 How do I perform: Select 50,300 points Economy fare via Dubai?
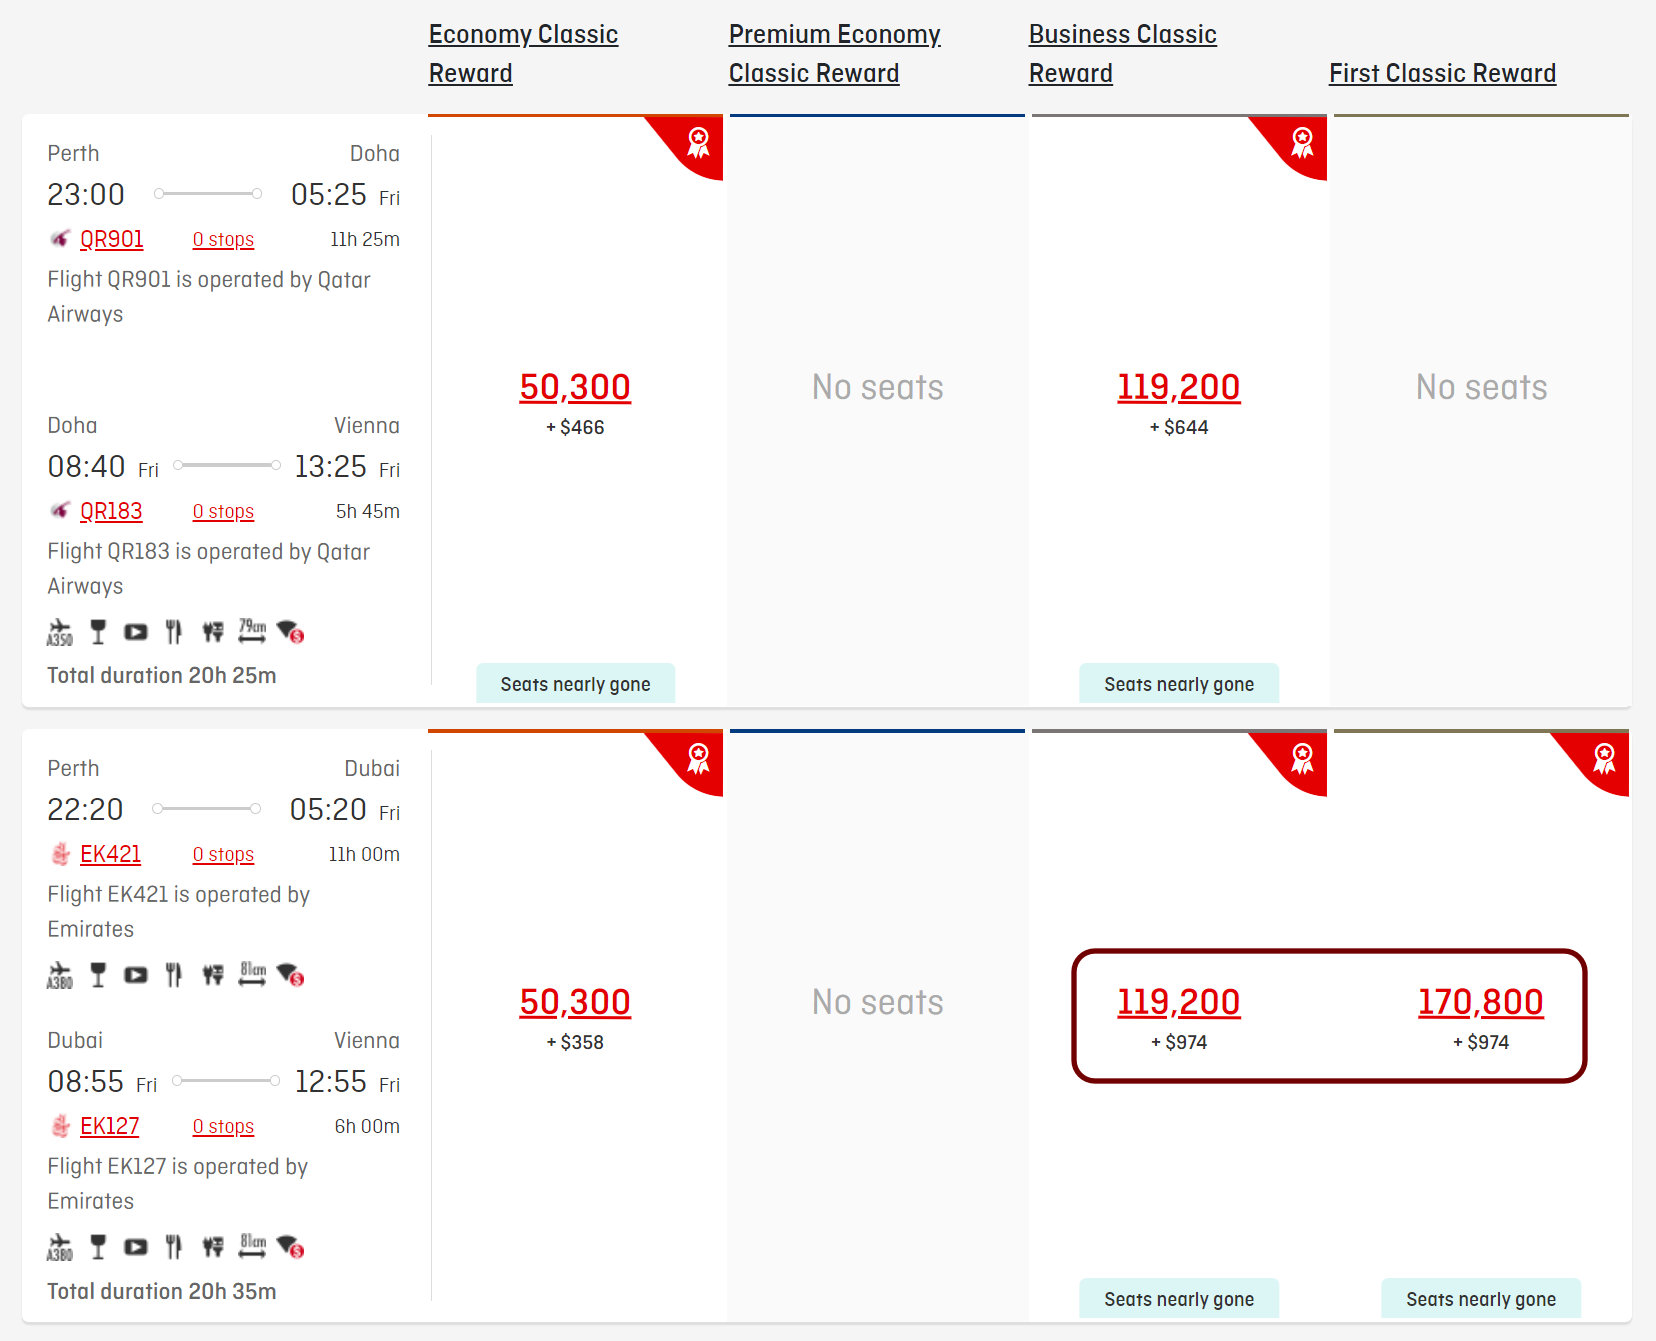click(x=575, y=1002)
